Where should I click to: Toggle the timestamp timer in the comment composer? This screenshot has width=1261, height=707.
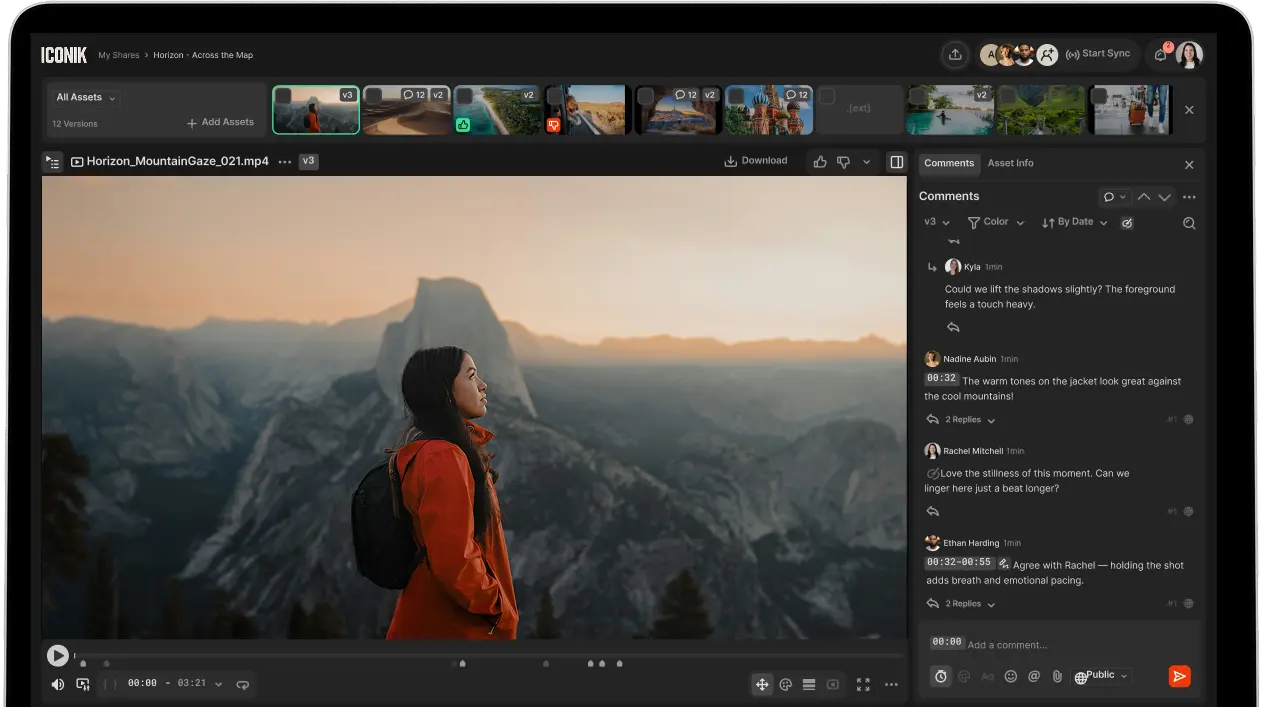tap(940, 676)
